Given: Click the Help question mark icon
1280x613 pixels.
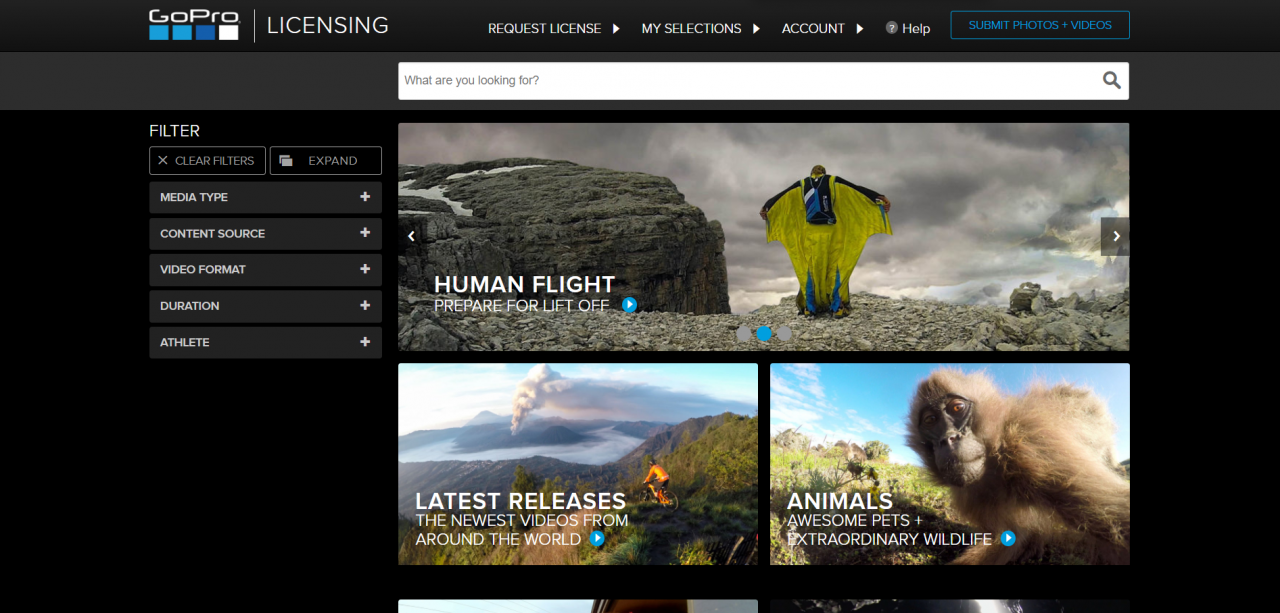Looking at the screenshot, I should coord(891,28).
